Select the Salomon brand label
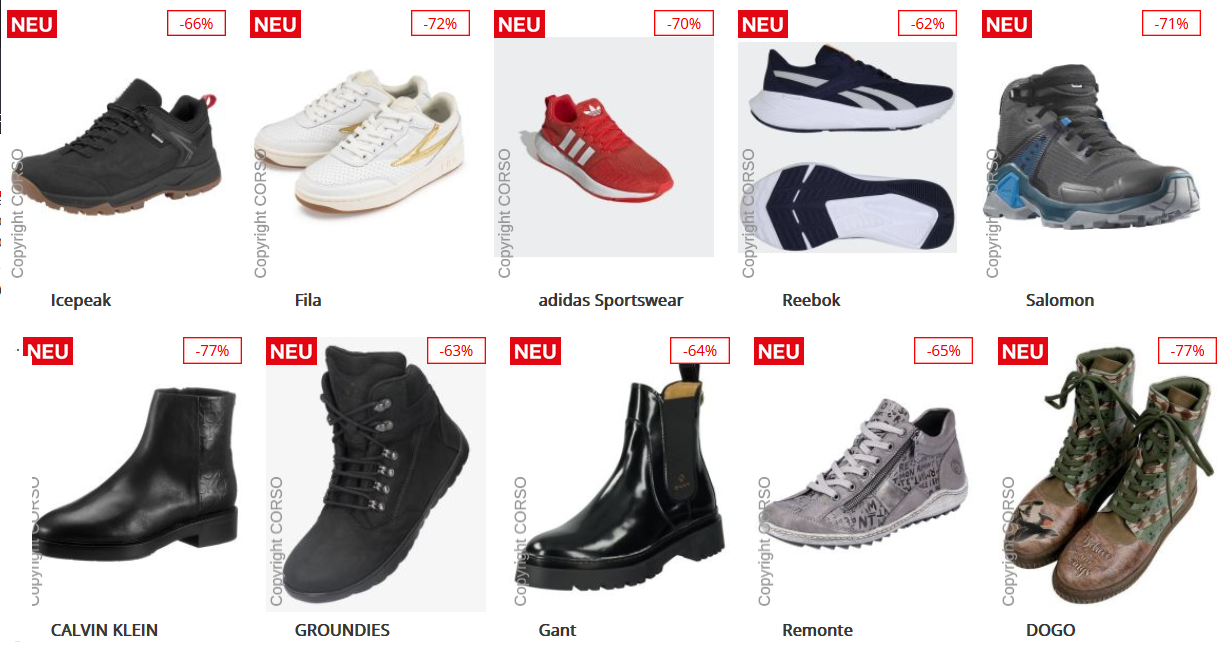Image resolution: width=1220 pixels, height=655 pixels. click(1060, 300)
